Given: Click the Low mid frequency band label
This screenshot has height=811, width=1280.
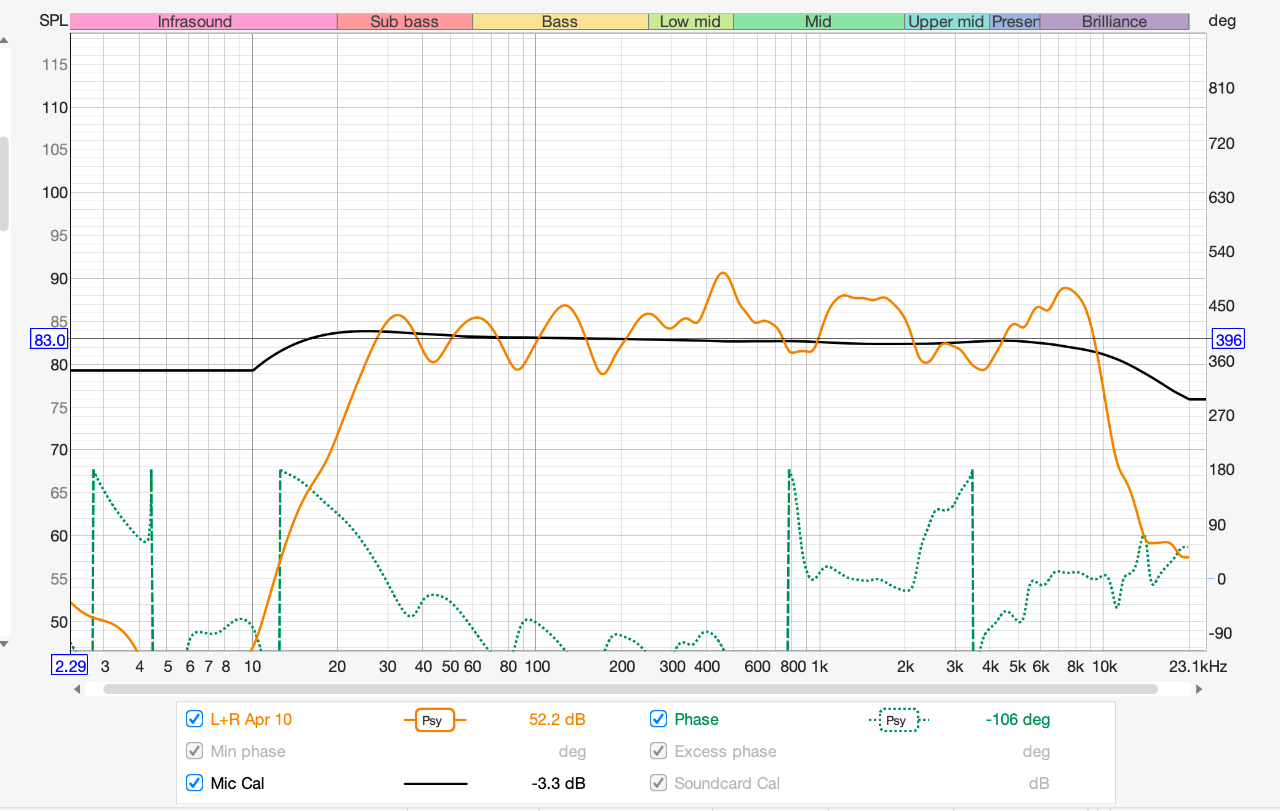Looking at the screenshot, I should 690,21.
